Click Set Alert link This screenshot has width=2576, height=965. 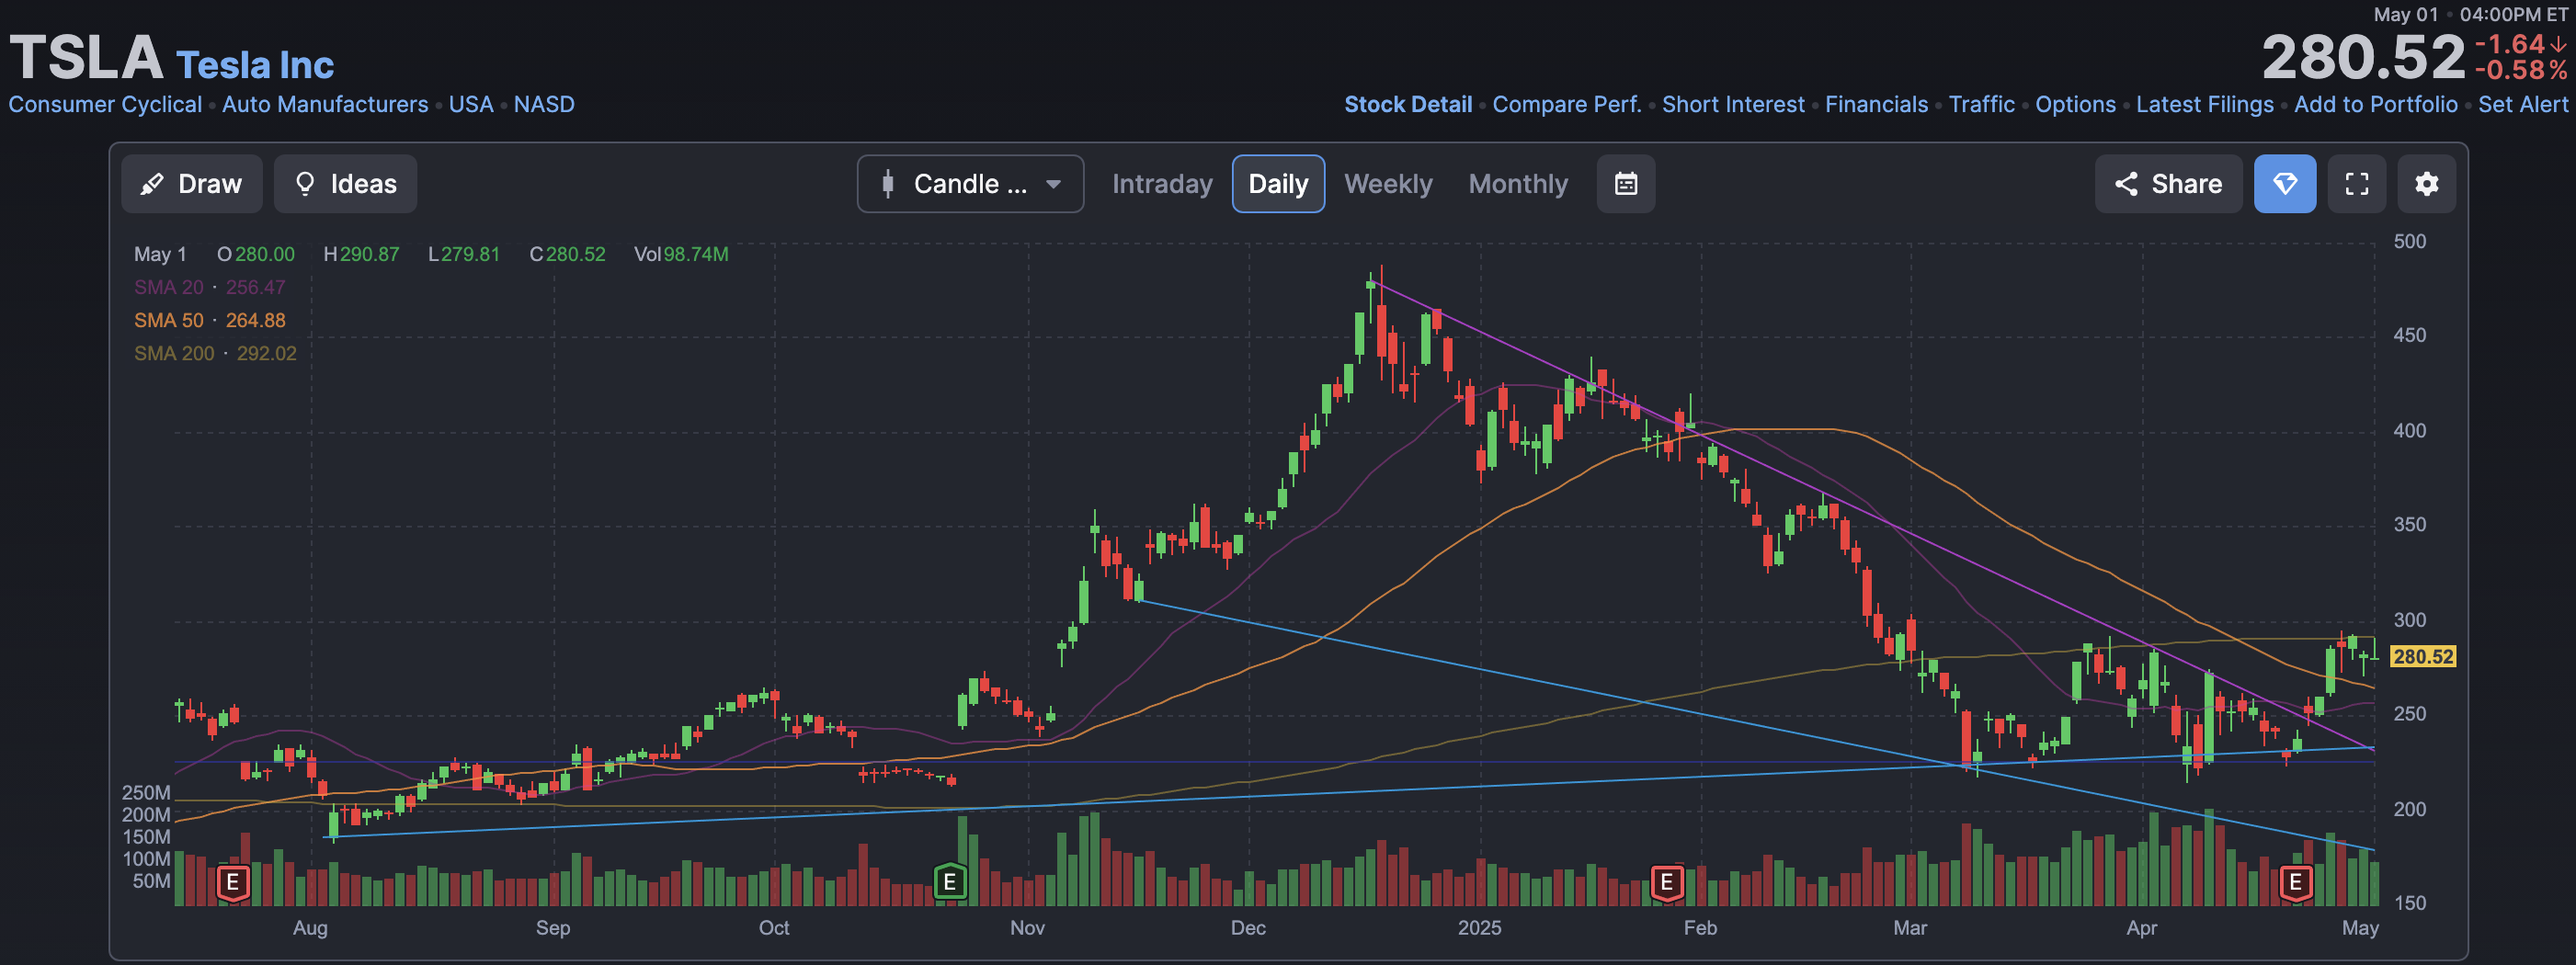click(x=2523, y=104)
